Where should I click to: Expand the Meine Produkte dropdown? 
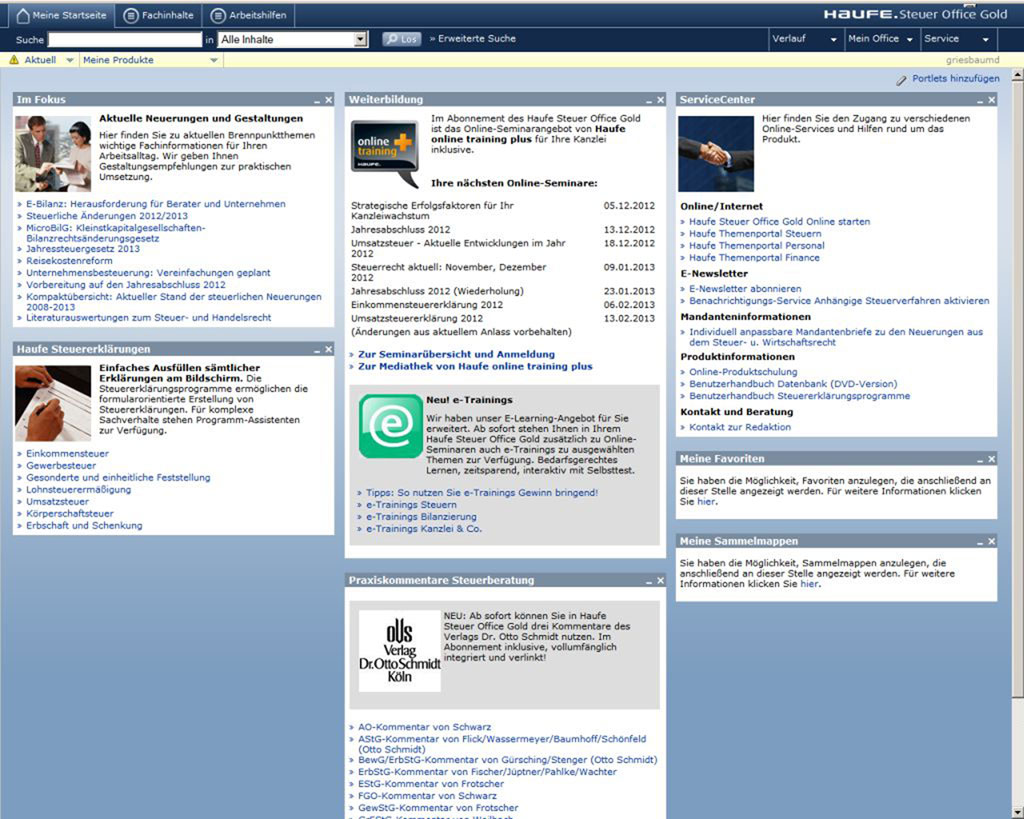[x=150, y=59]
